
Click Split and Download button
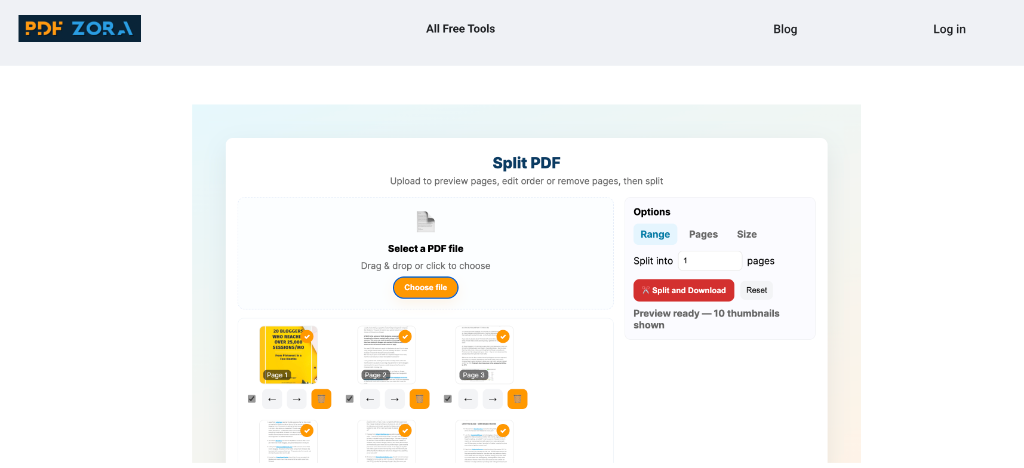(x=684, y=290)
